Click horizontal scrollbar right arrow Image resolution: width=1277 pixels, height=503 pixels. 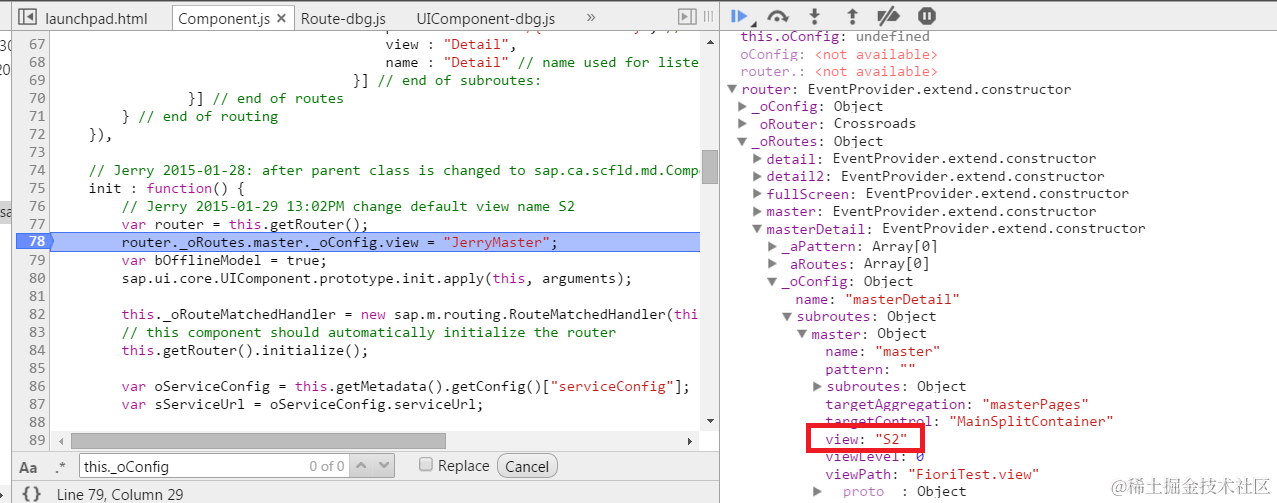(x=690, y=440)
